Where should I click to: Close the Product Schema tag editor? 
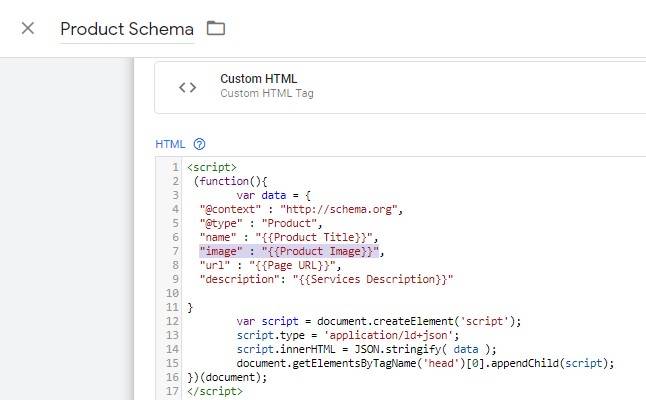[28, 28]
